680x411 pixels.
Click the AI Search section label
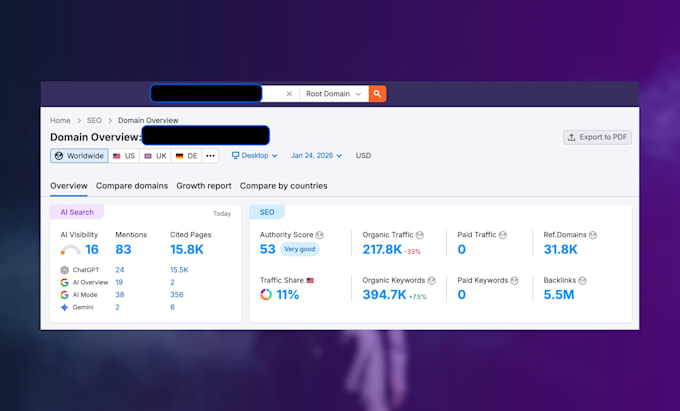coord(77,212)
